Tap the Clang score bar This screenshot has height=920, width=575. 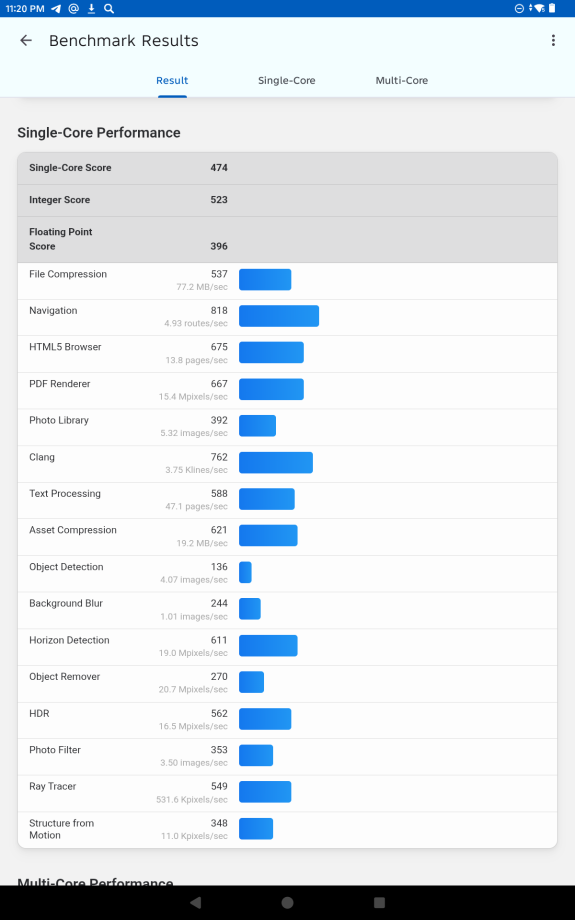[276, 462]
